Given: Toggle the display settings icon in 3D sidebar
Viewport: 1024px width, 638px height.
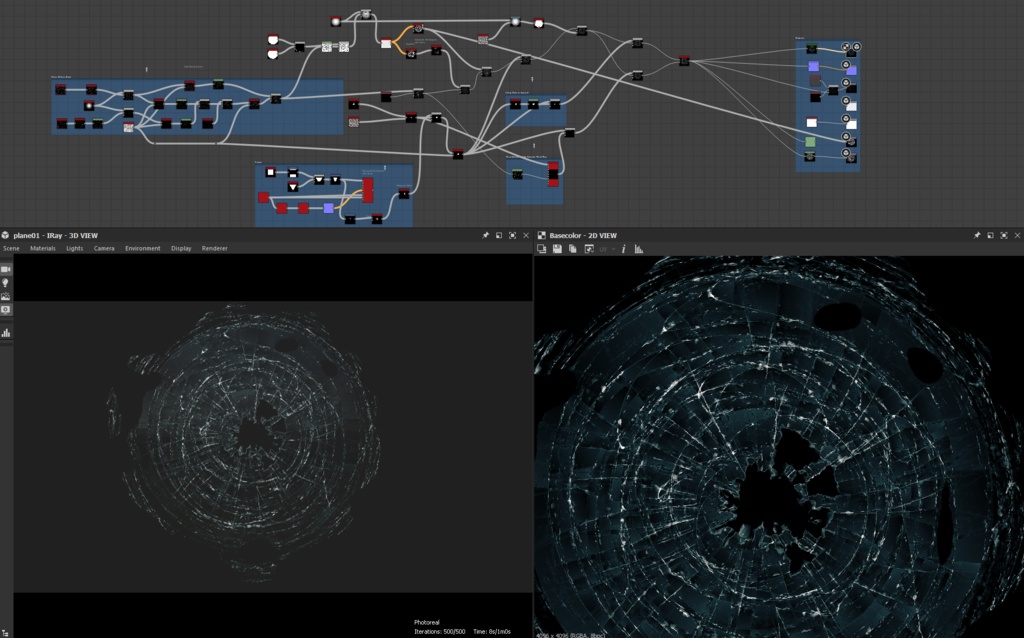Looking at the screenshot, I should click(x=6, y=310).
